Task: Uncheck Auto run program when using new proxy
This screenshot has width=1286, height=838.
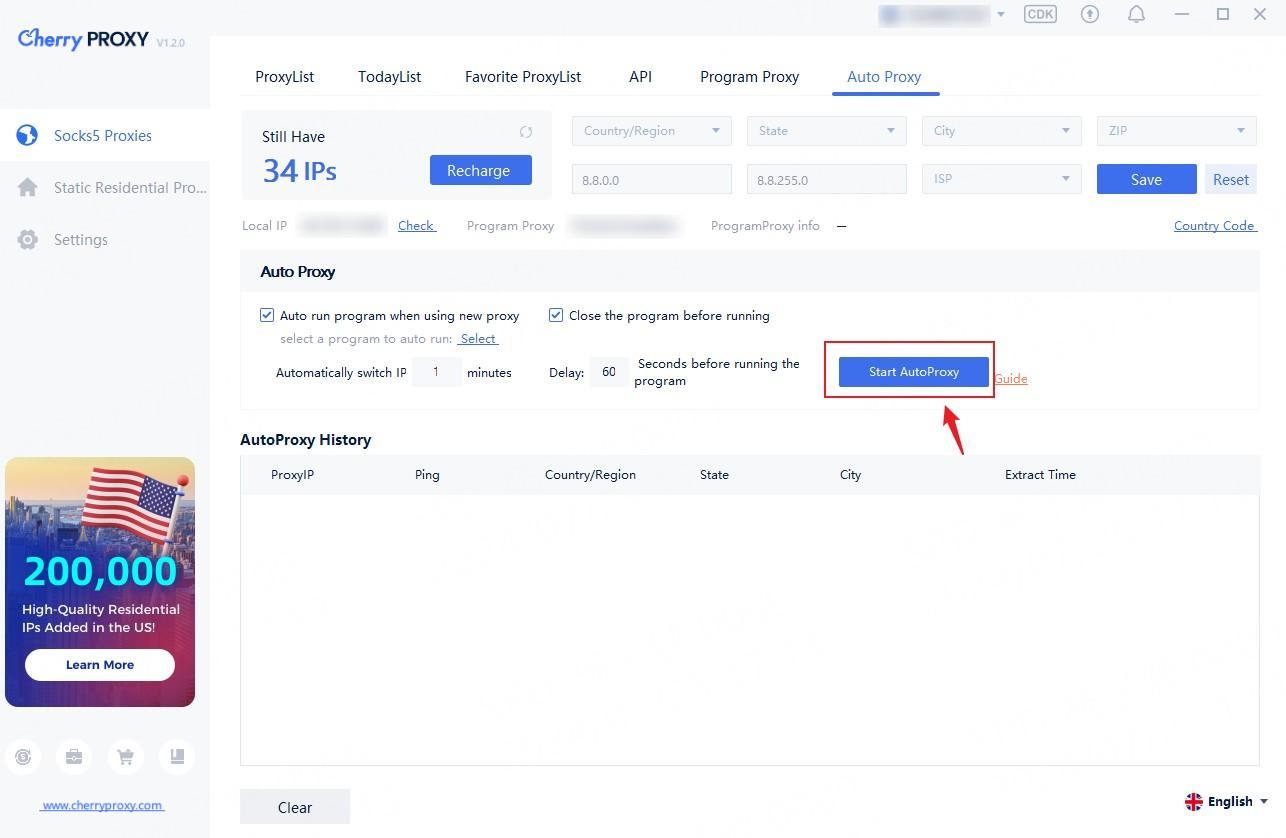Action: (267, 315)
